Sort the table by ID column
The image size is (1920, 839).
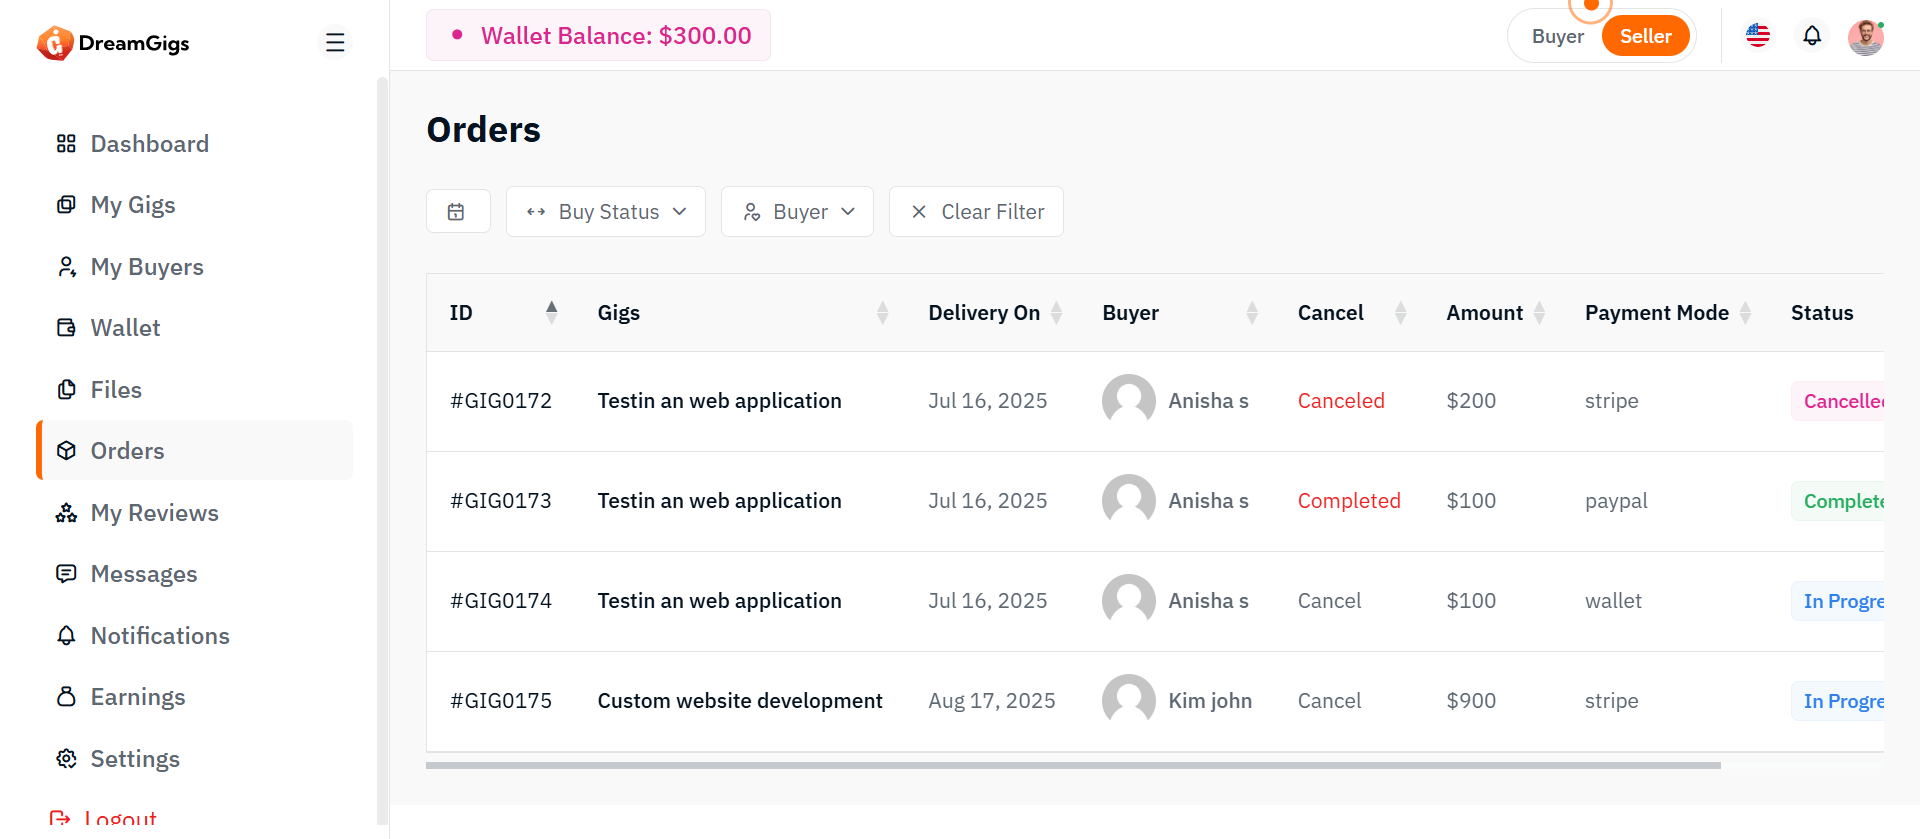pos(551,313)
